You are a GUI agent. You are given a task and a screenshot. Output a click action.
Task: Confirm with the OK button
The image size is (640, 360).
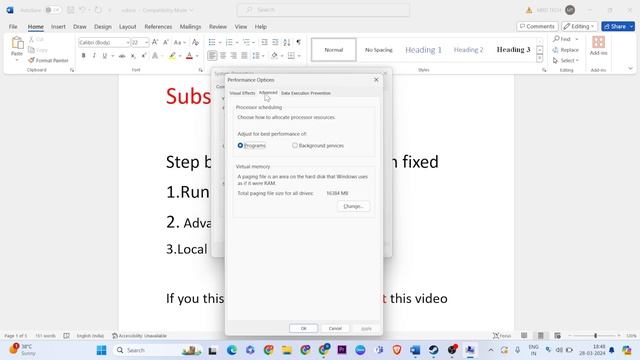pyautogui.click(x=303, y=328)
